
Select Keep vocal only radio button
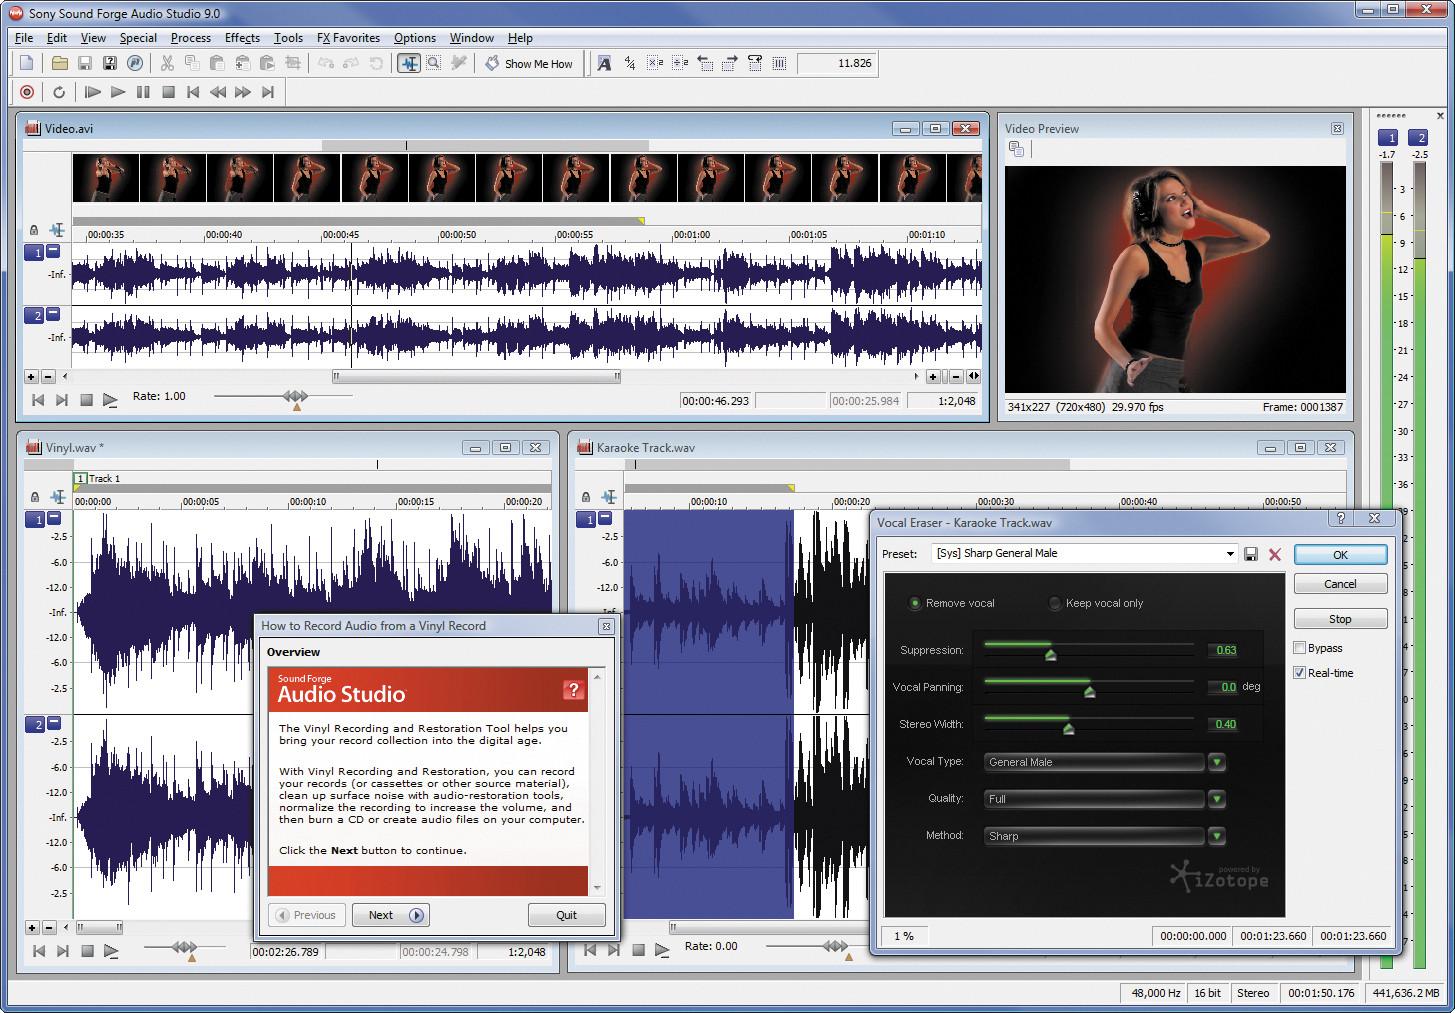pyautogui.click(x=1054, y=603)
